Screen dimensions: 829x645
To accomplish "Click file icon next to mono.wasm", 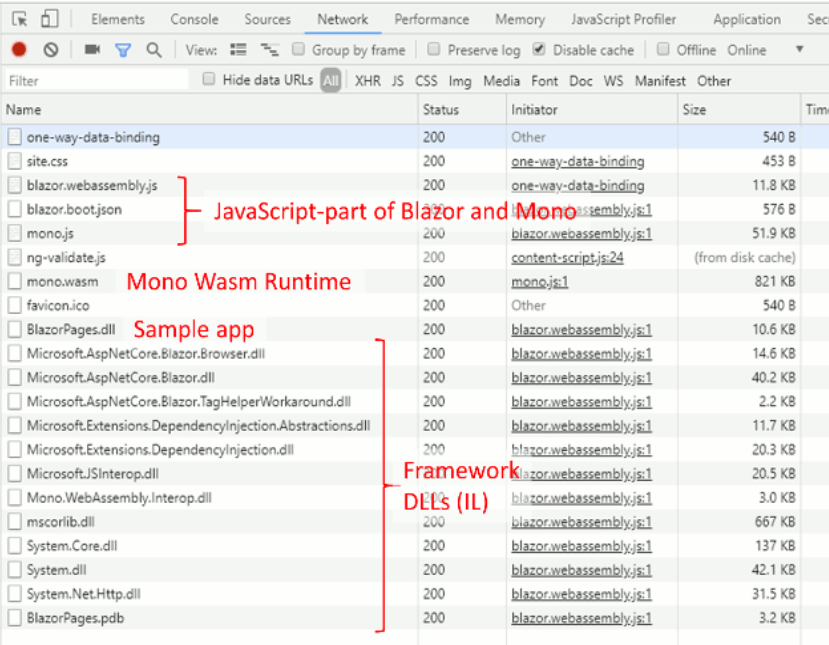I will (x=14, y=282).
